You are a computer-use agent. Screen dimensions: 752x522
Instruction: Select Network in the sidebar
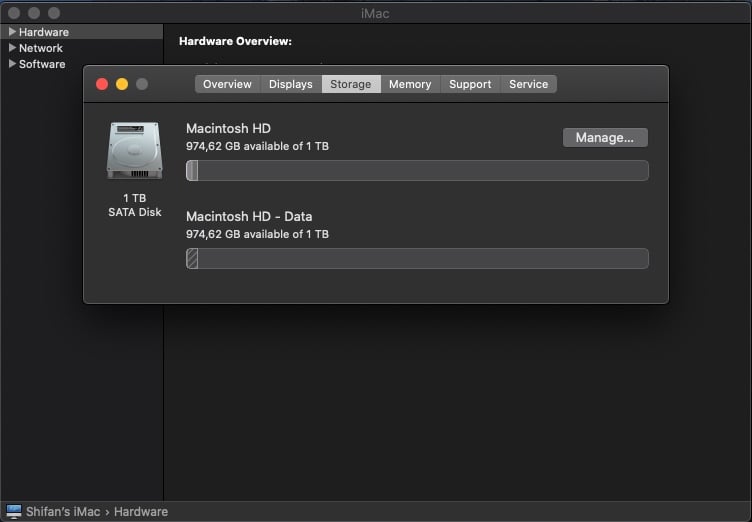[41, 48]
